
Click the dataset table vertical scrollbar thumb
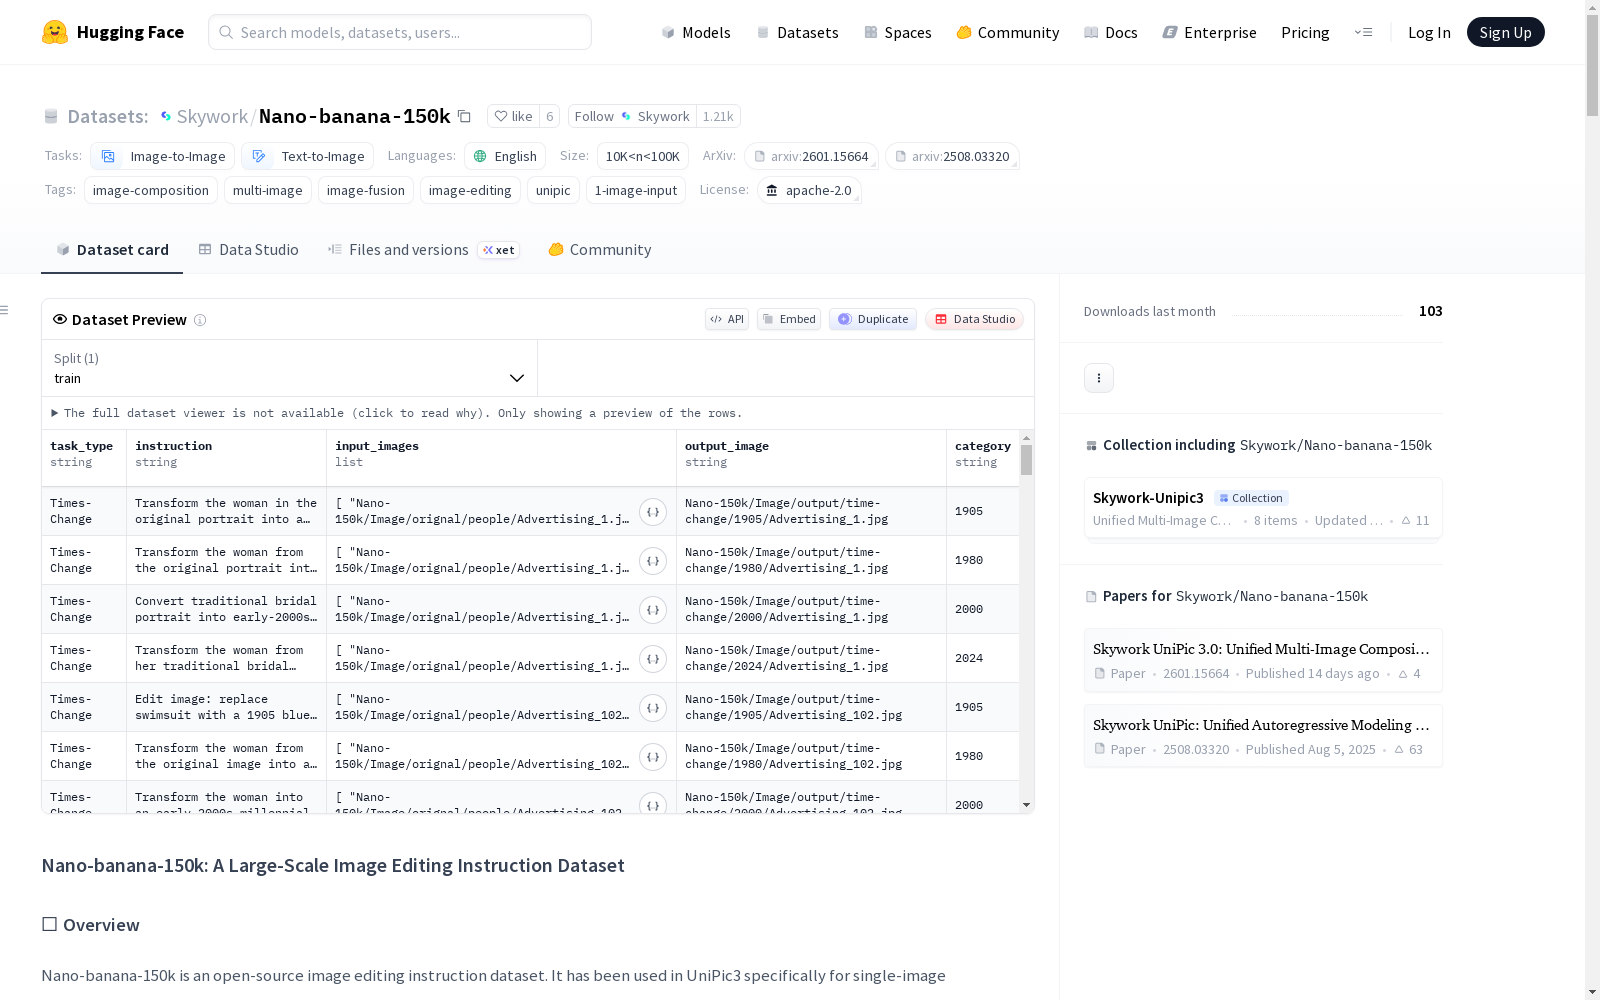pos(1026,460)
